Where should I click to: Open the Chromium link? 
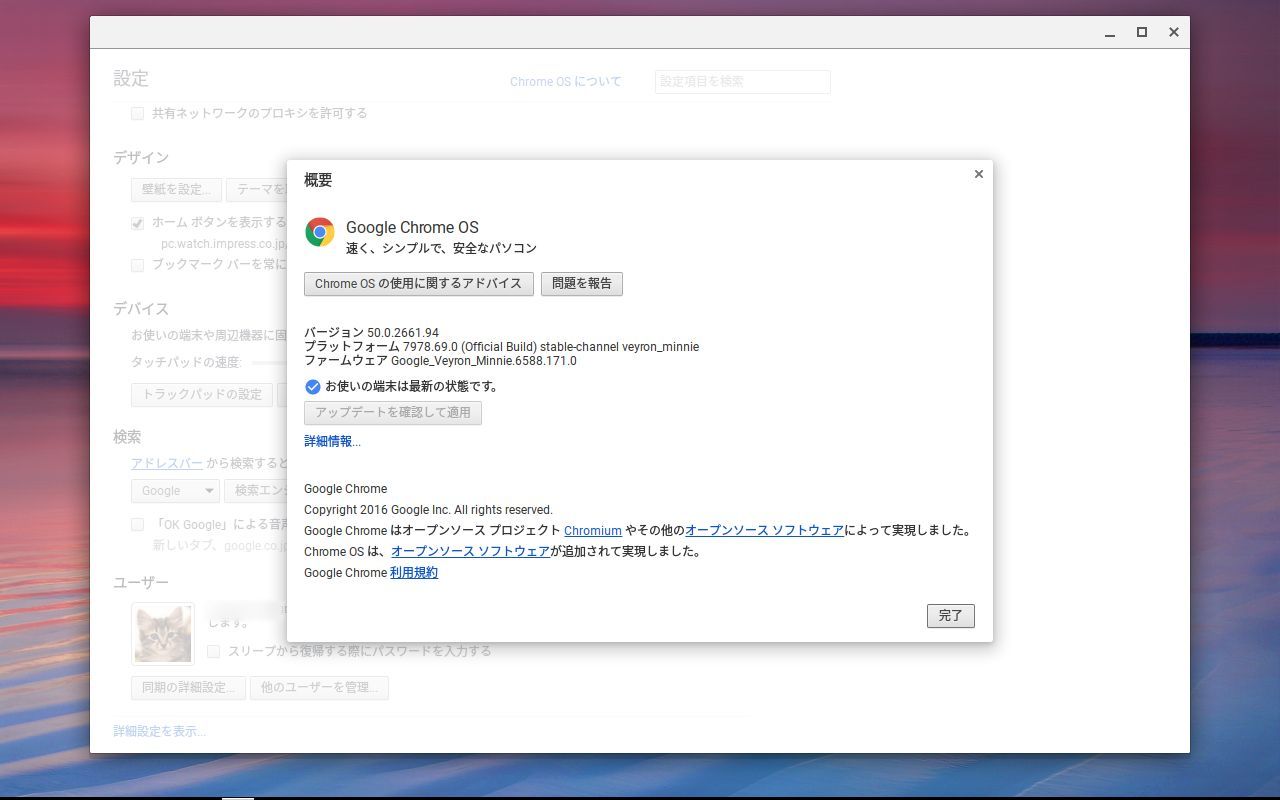pyautogui.click(x=593, y=531)
